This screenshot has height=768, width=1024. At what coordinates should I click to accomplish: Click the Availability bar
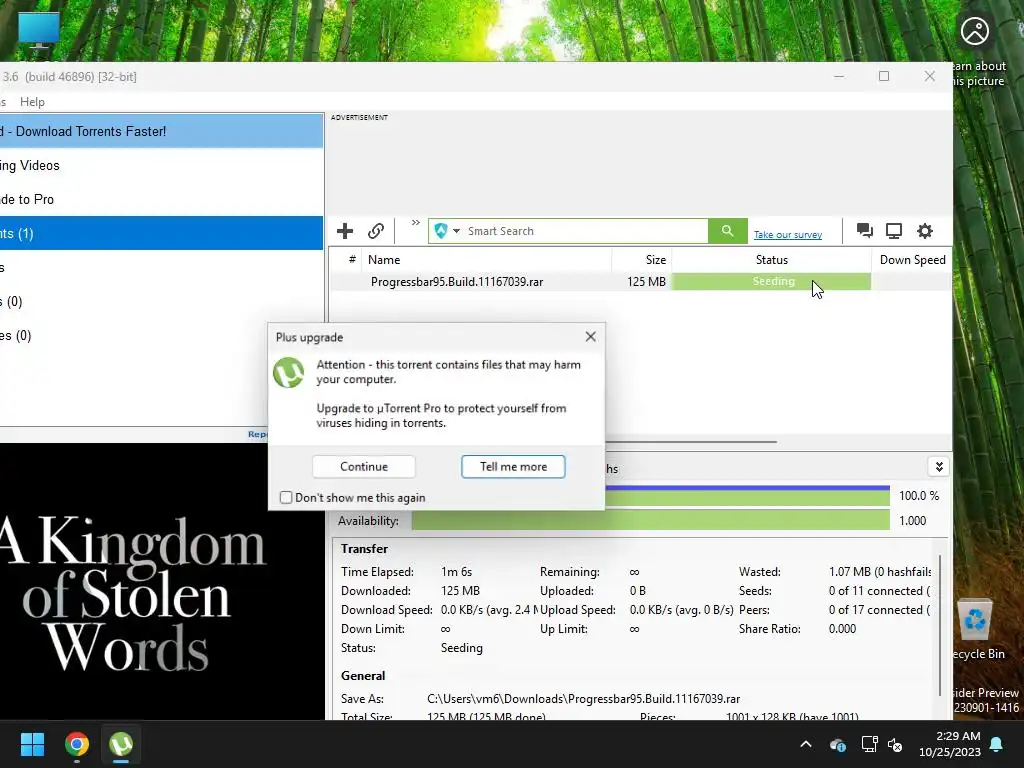[650, 520]
